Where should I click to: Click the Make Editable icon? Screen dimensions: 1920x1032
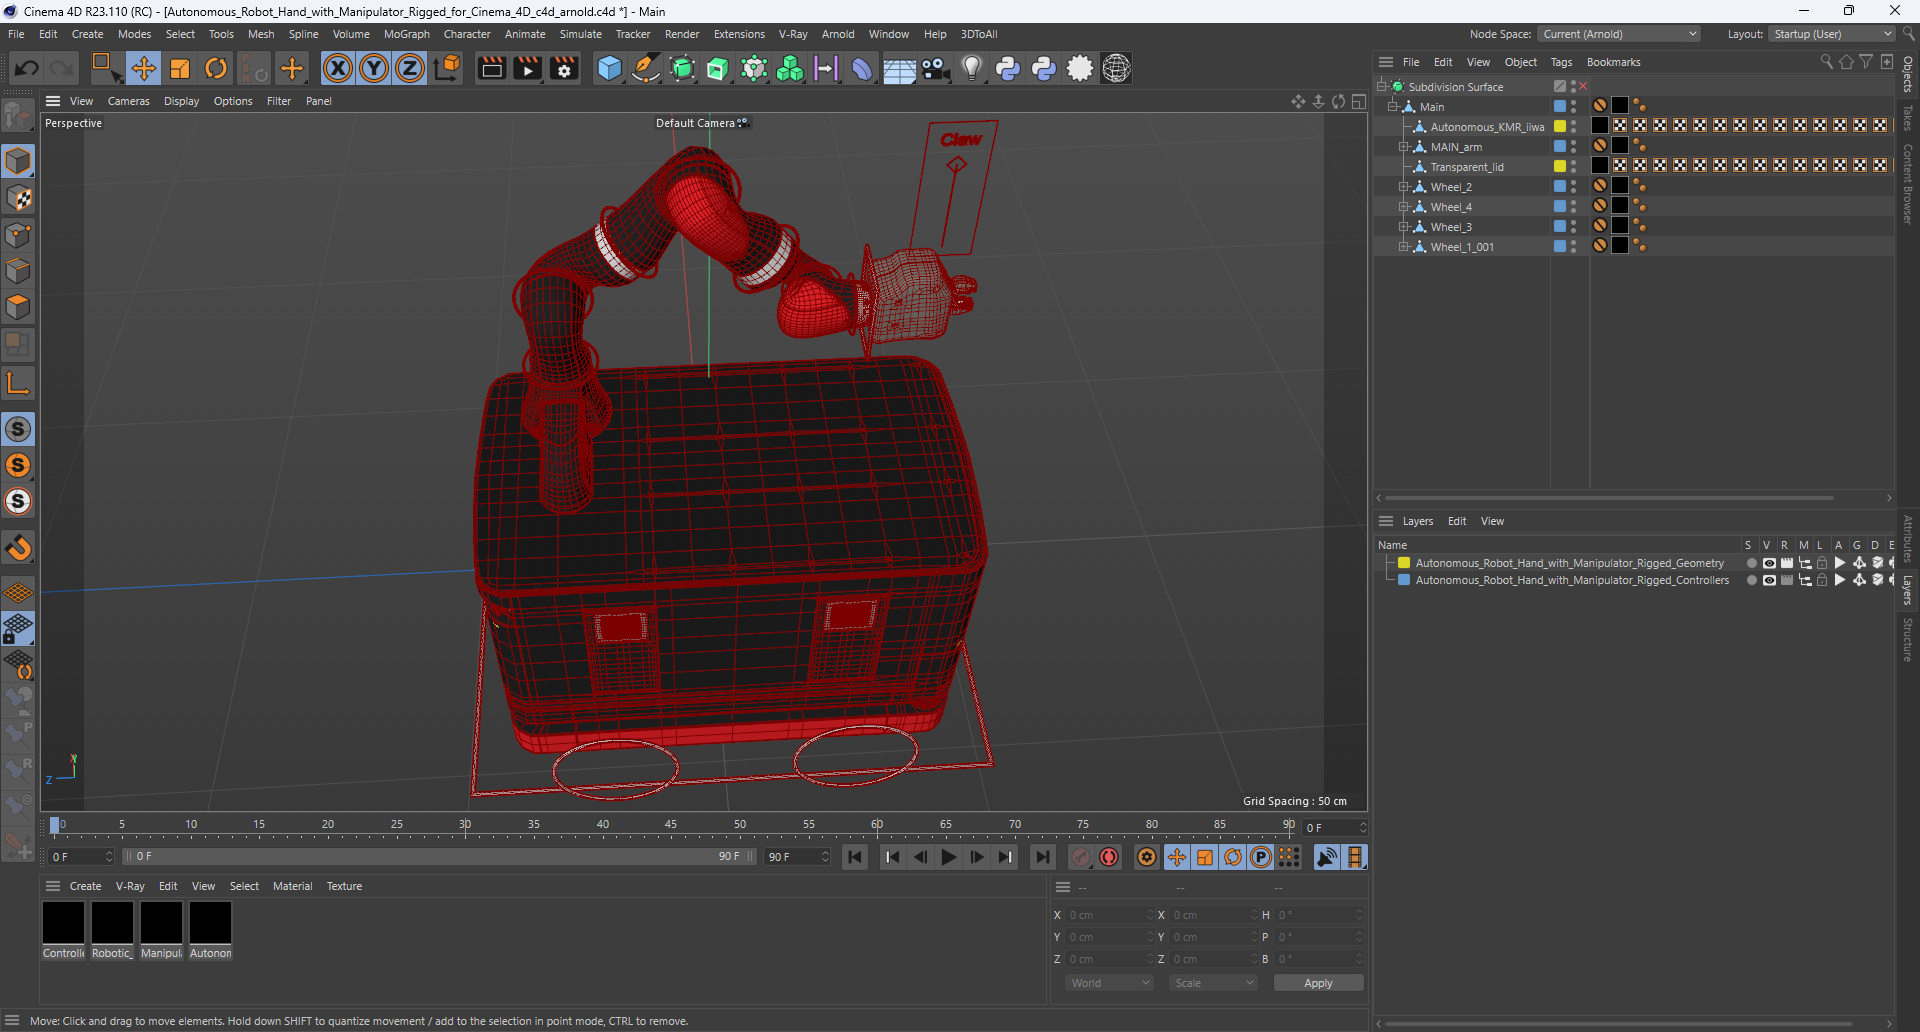pyautogui.click(x=19, y=117)
